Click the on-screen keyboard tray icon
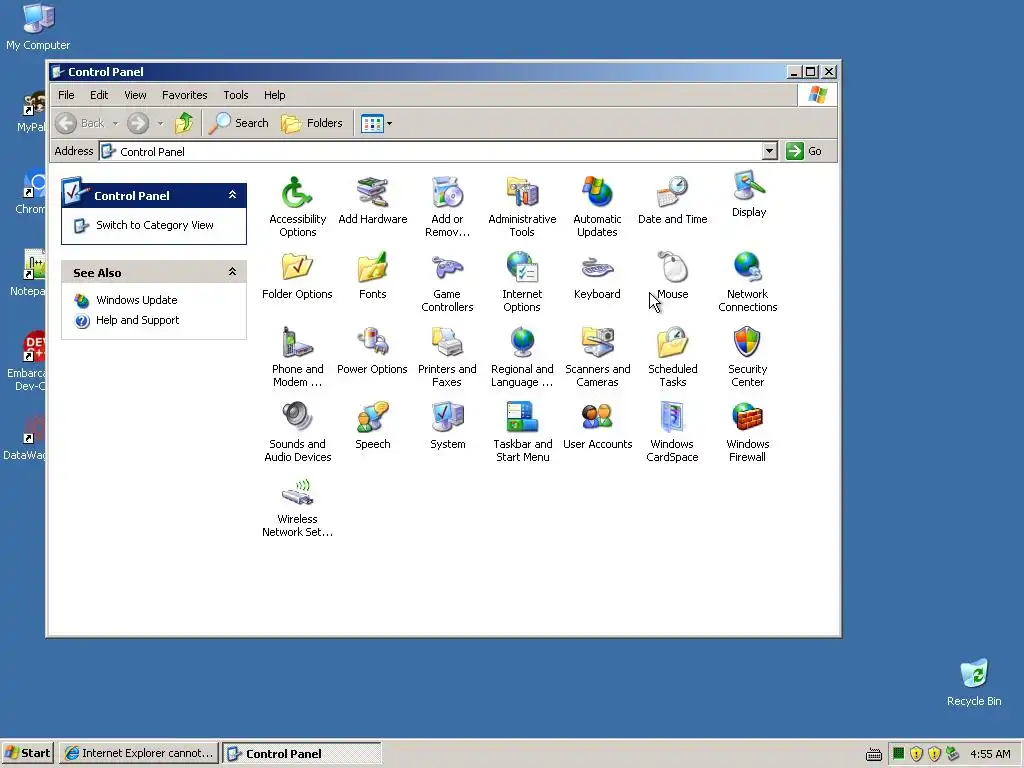This screenshot has width=1024, height=768. click(874, 754)
